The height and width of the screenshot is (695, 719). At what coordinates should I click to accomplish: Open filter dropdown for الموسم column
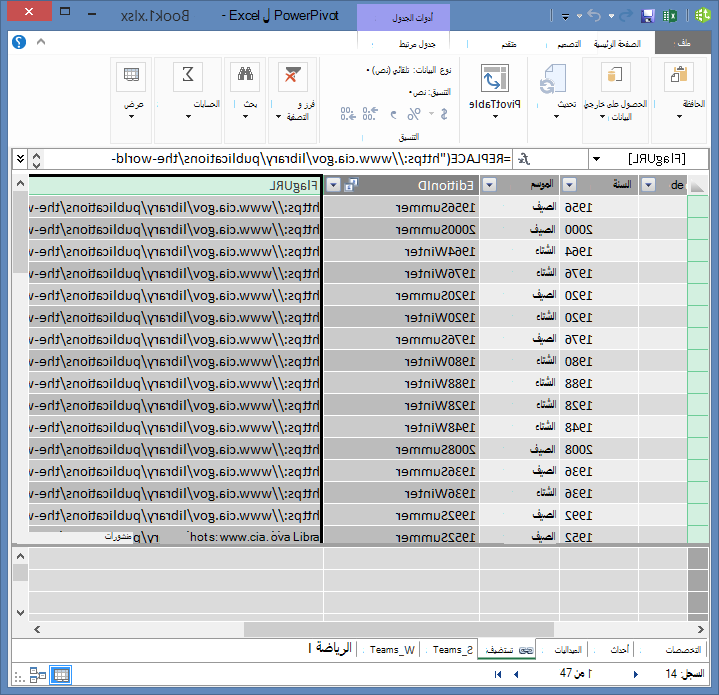point(490,185)
